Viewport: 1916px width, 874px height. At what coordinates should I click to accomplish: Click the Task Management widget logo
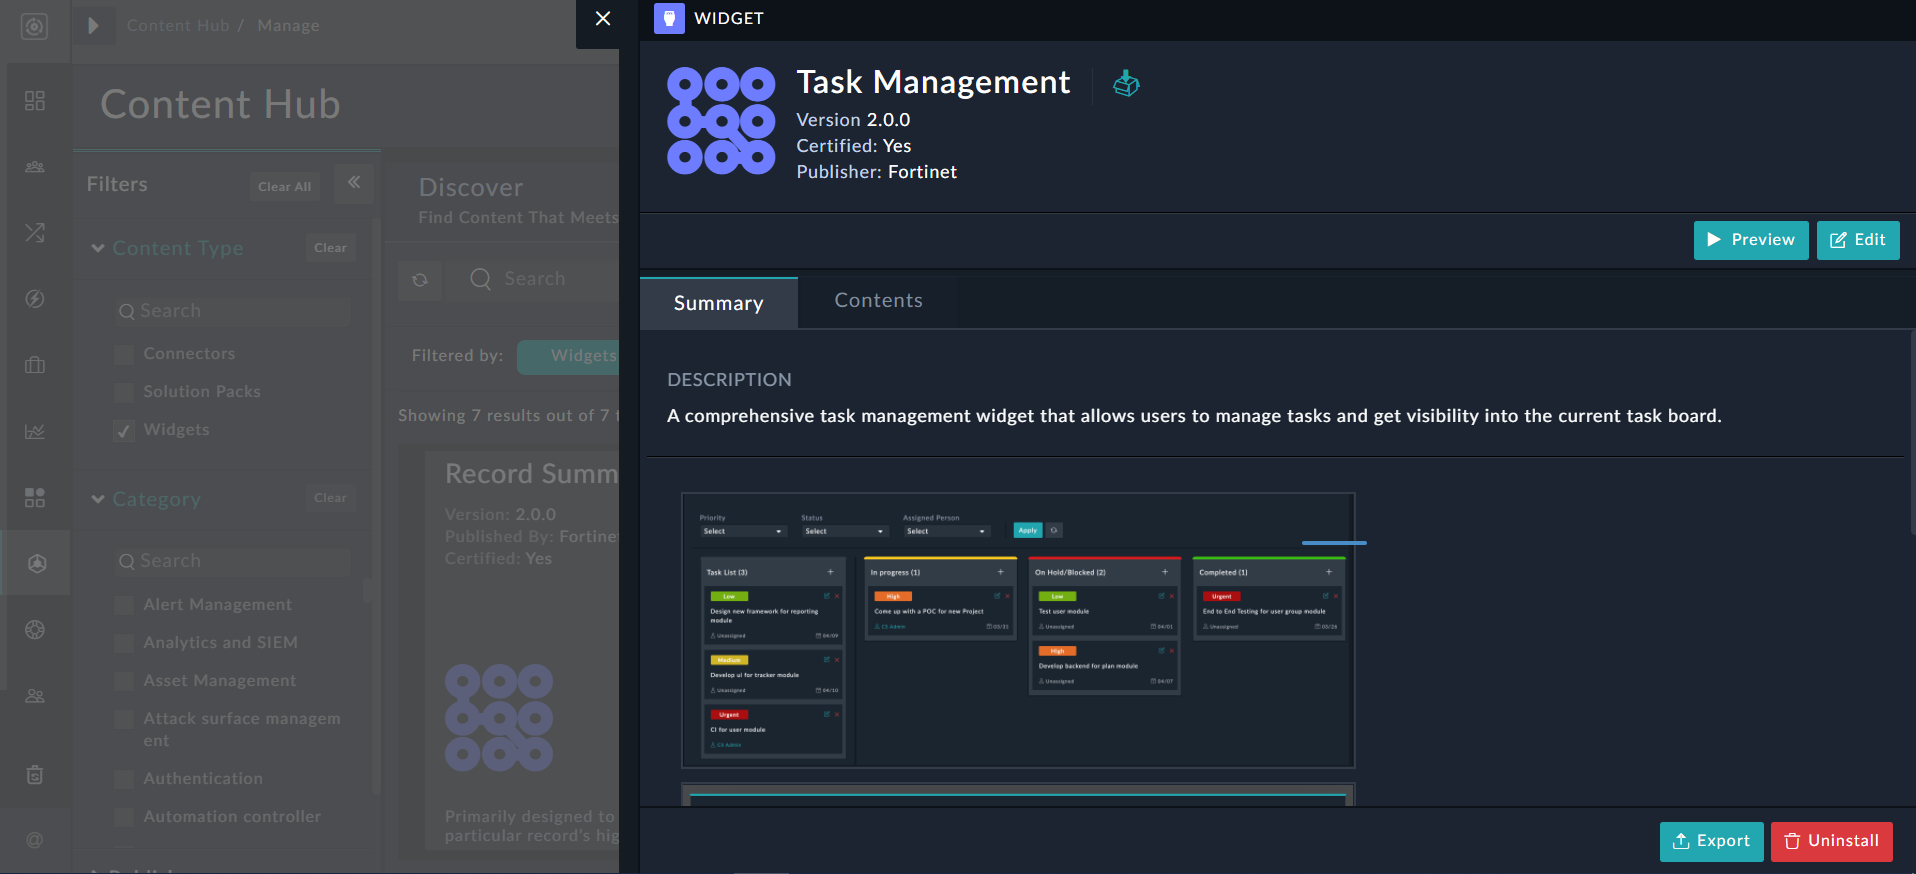[721, 121]
